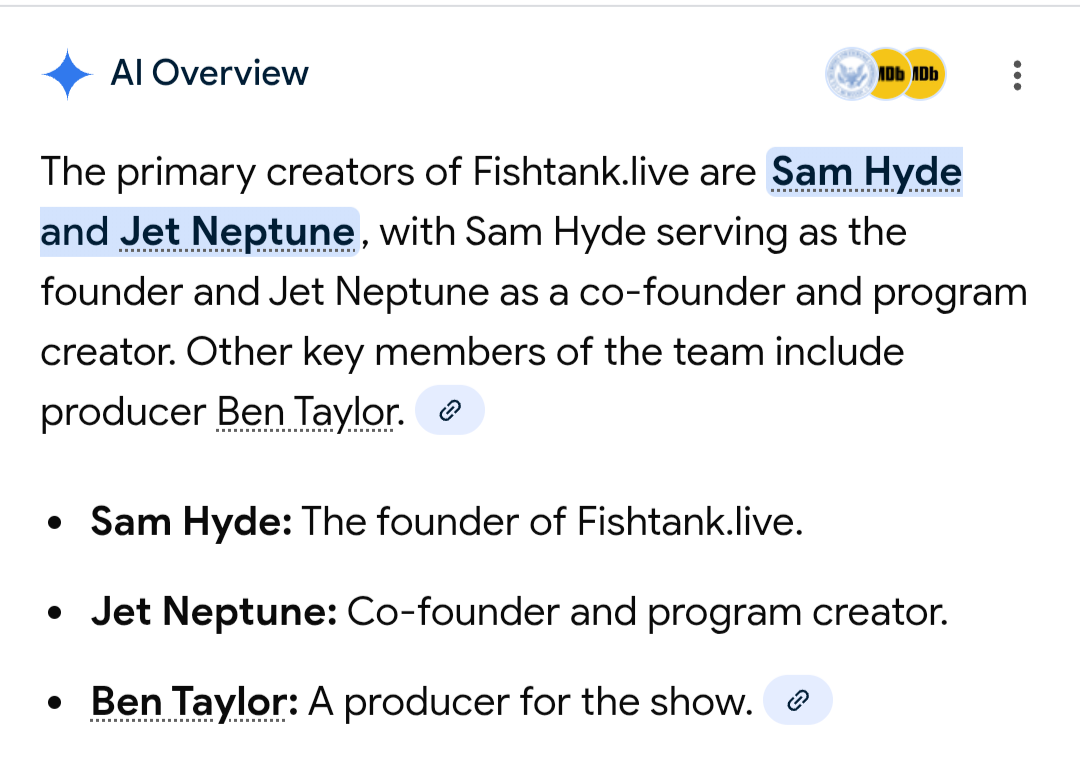
Task: Click bold 'Sam Hyde:' bullet heading
Action: coord(191,522)
